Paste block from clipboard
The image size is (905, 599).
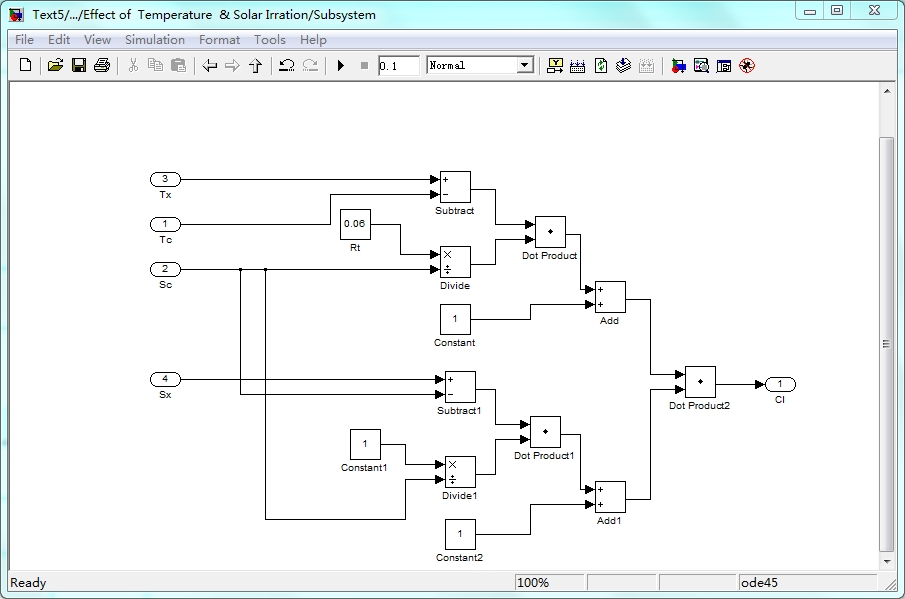click(x=180, y=65)
